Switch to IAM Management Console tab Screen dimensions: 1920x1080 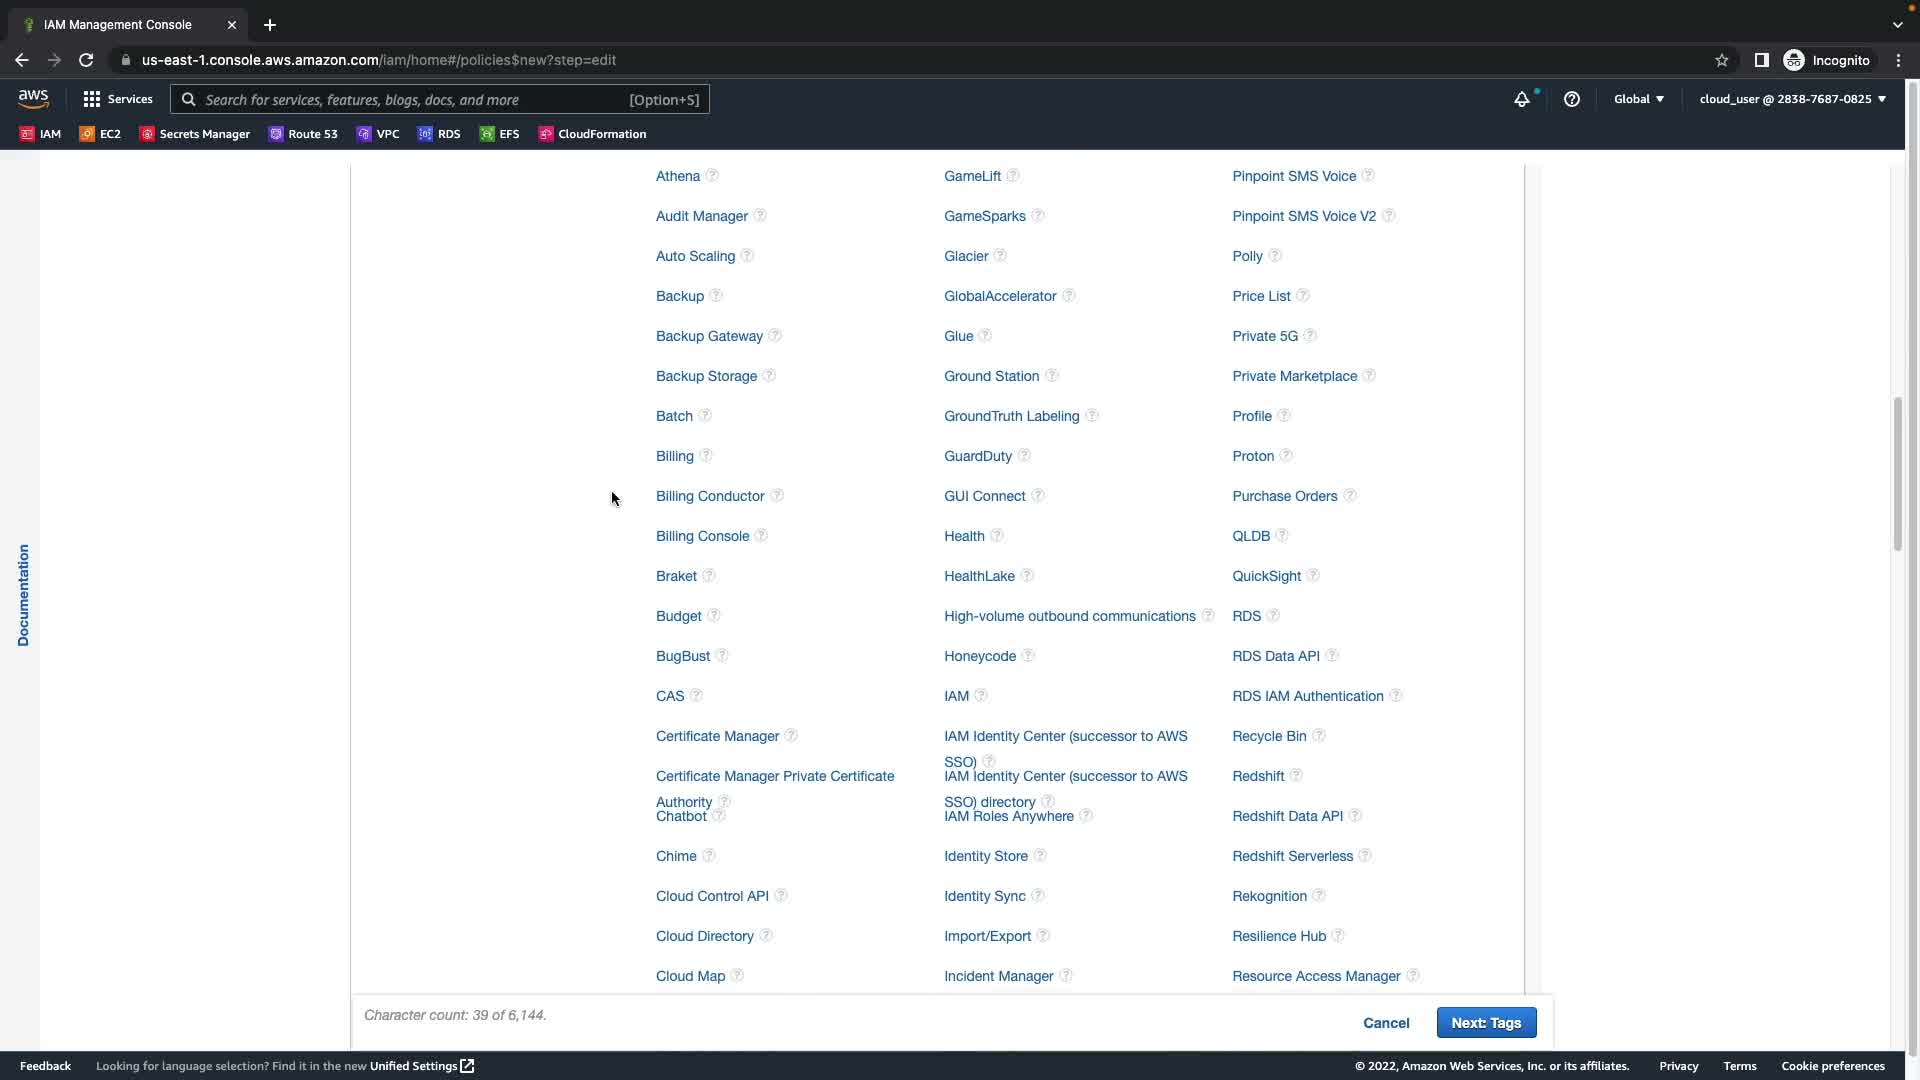click(118, 24)
